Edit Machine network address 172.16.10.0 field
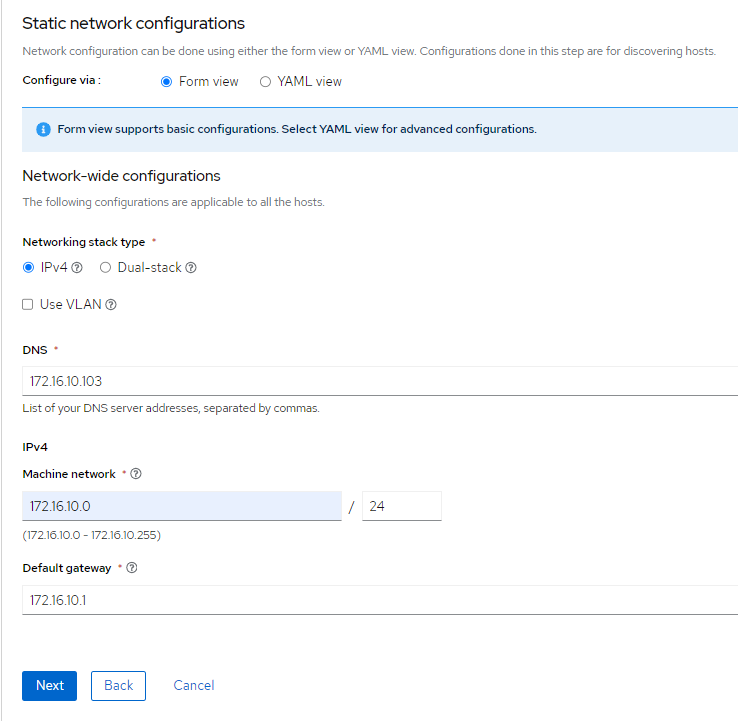 pos(182,506)
